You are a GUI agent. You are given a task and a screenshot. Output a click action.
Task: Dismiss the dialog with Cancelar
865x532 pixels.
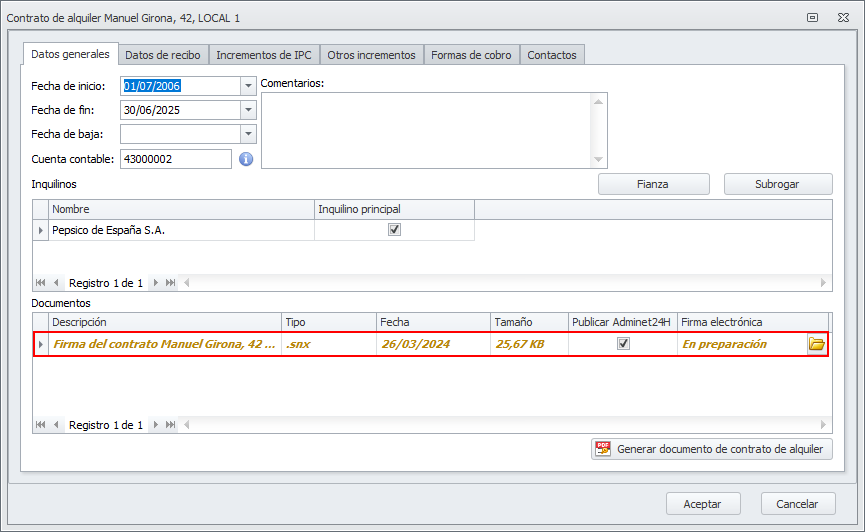pos(798,504)
